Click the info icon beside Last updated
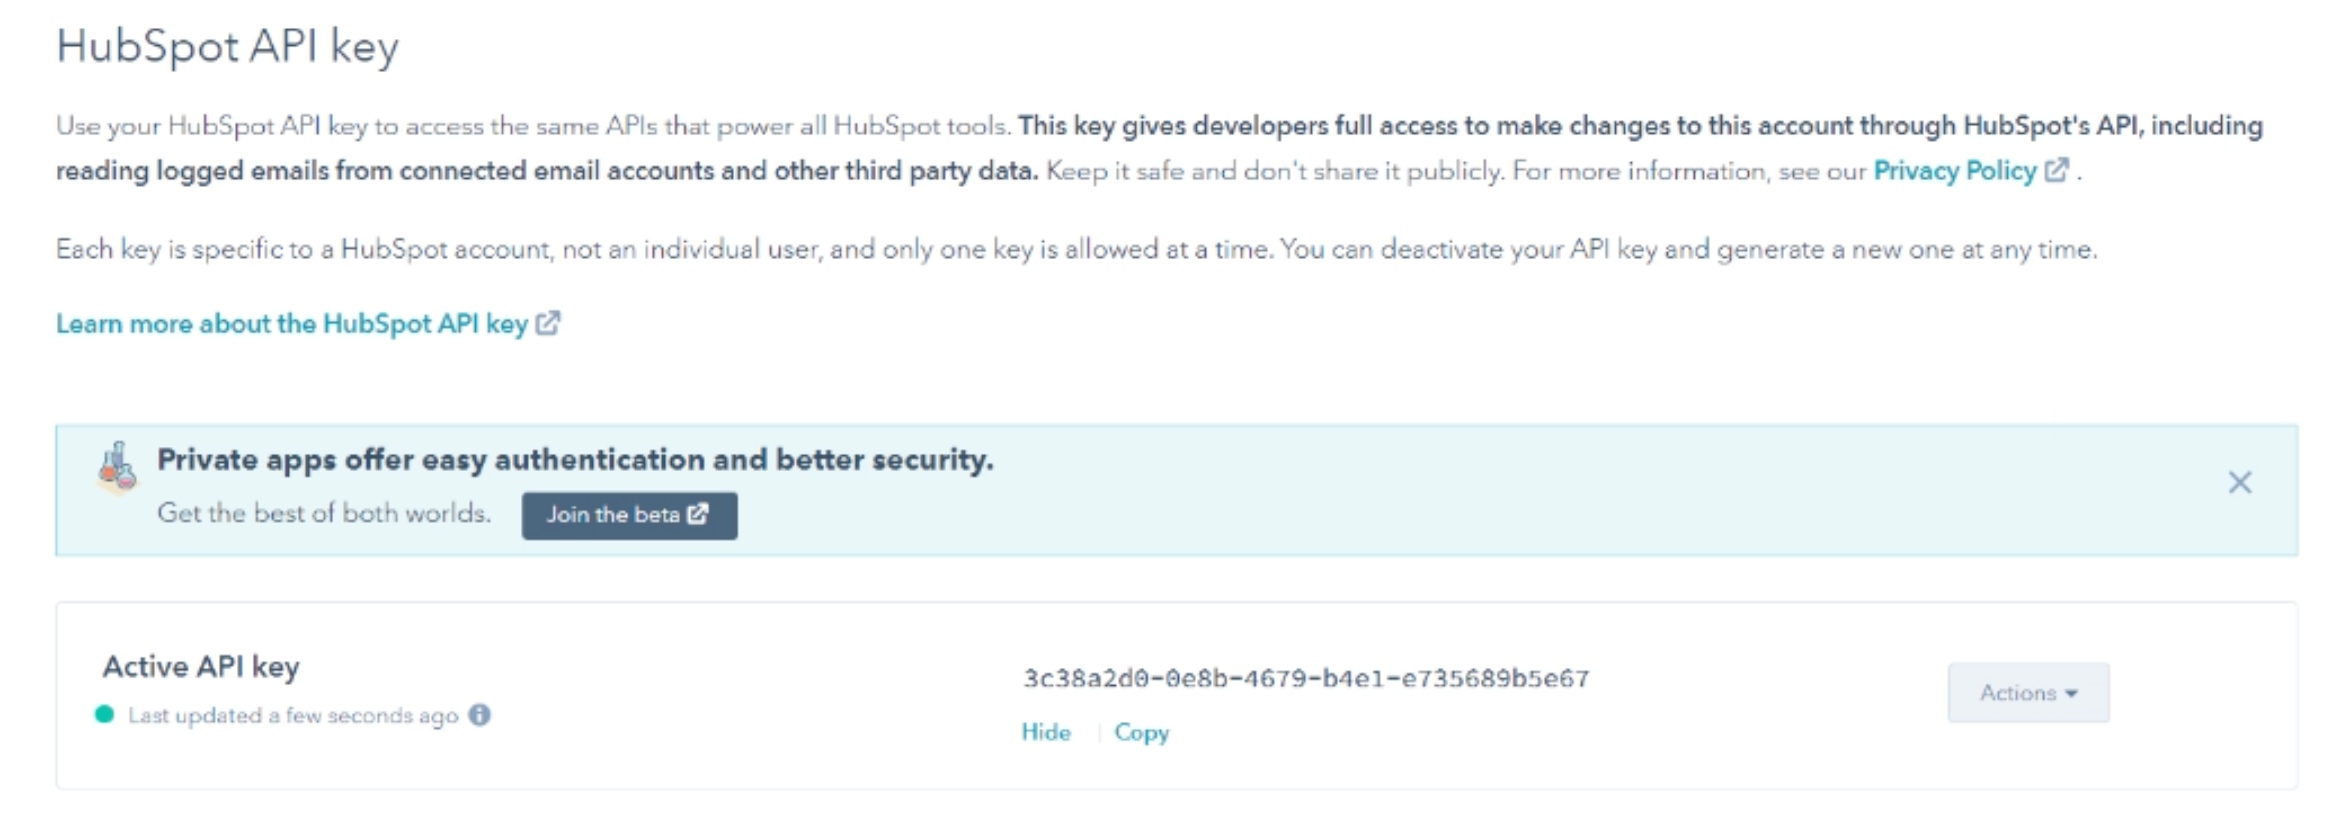Image resolution: width=2330 pixels, height=838 pixels. point(480,715)
